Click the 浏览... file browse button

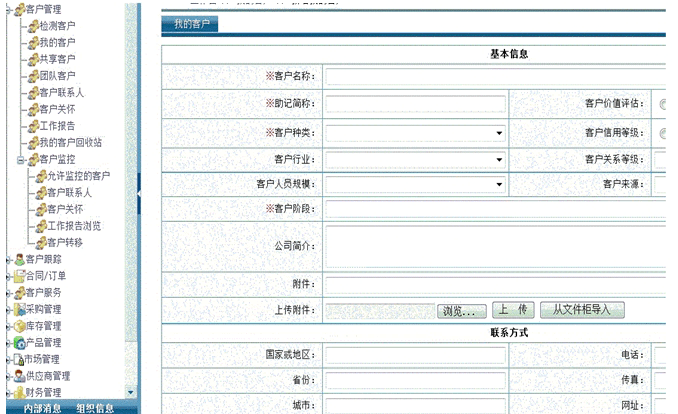coord(461,311)
